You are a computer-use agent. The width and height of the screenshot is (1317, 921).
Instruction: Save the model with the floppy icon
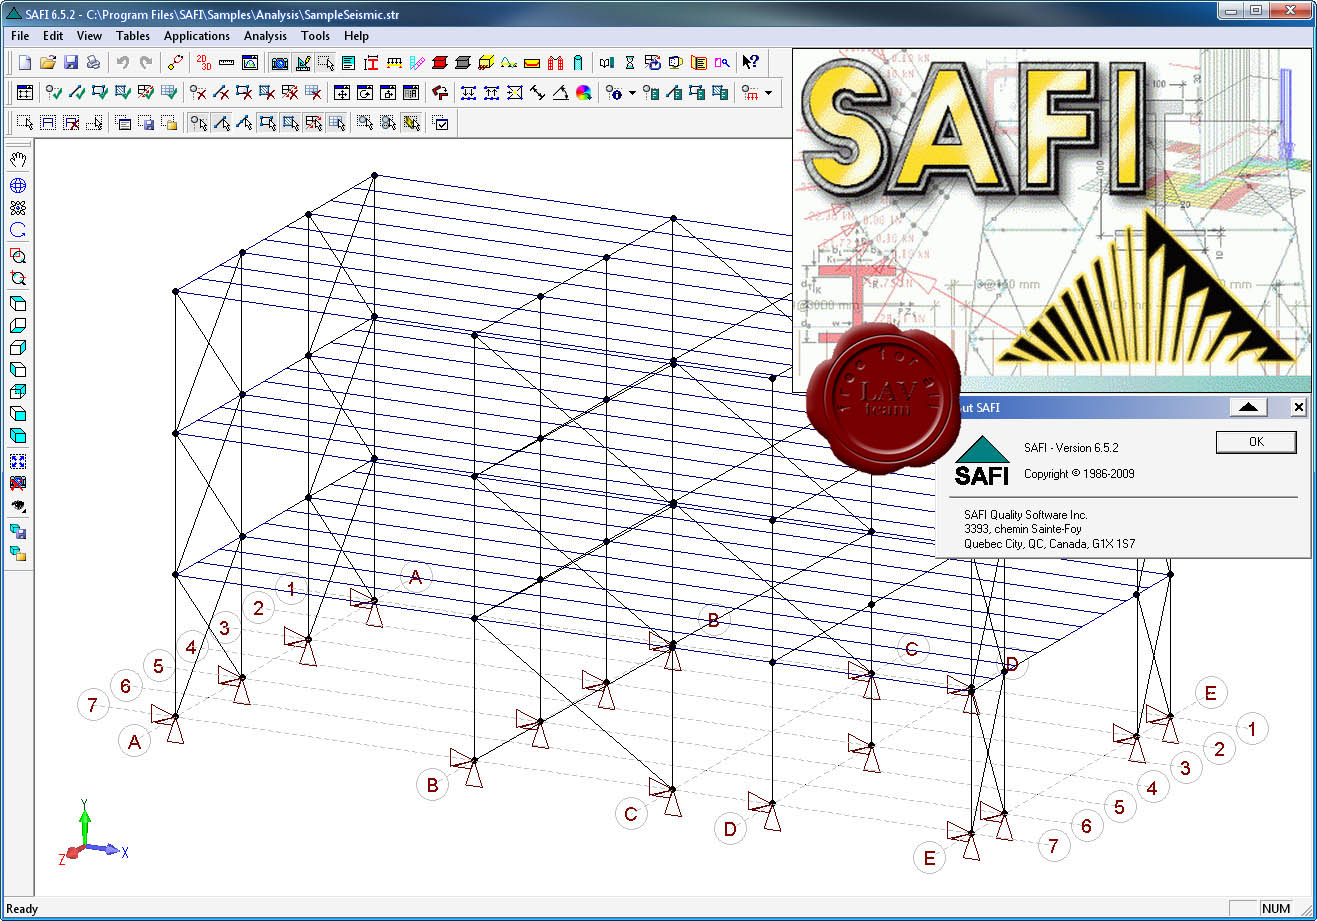pos(71,62)
